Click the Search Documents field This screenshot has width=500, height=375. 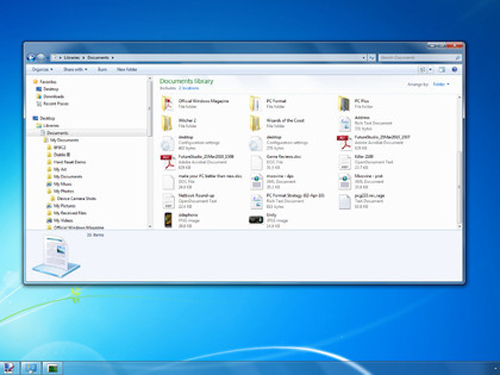(x=420, y=58)
